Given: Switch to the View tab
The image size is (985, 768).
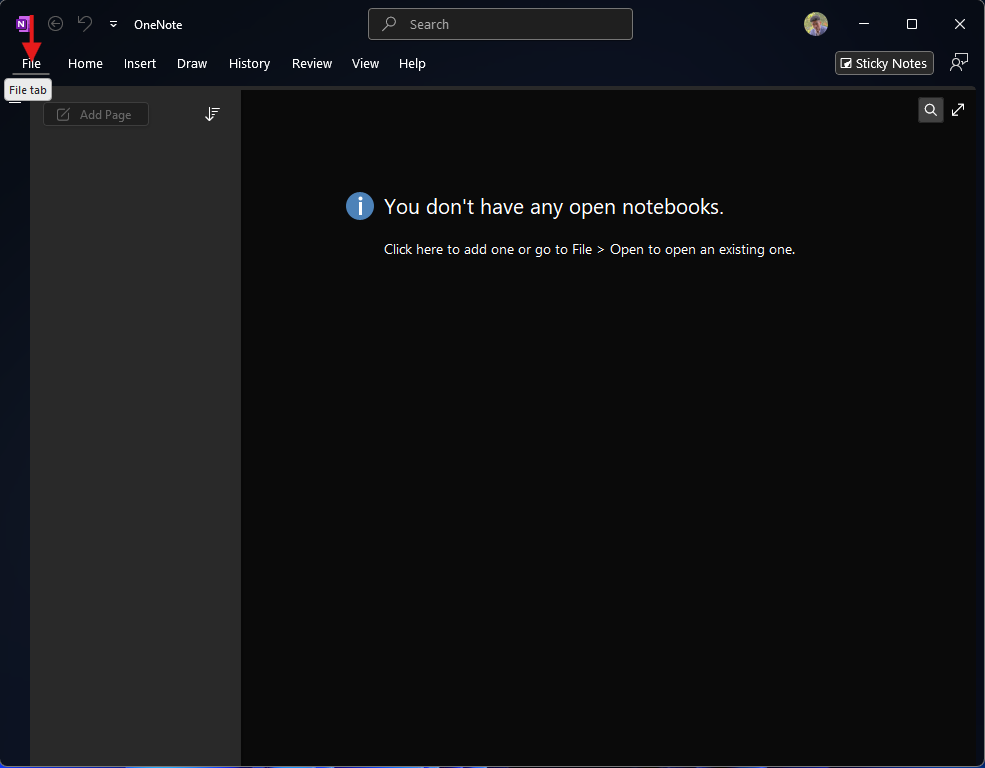Looking at the screenshot, I should (365, 64).
